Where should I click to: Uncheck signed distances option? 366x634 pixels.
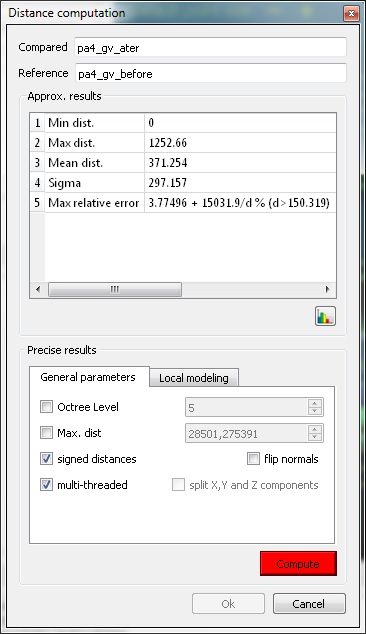point(47,459)
